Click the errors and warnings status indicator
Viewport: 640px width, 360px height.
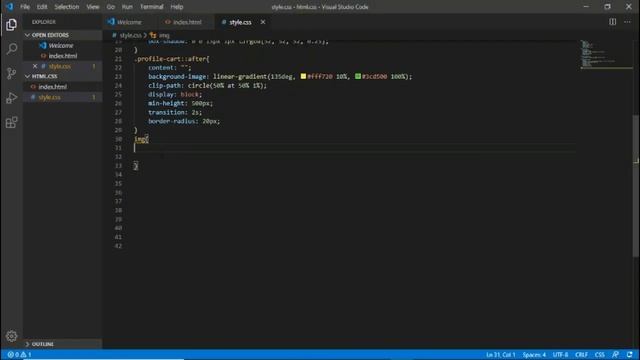click(x=19, y=355)
